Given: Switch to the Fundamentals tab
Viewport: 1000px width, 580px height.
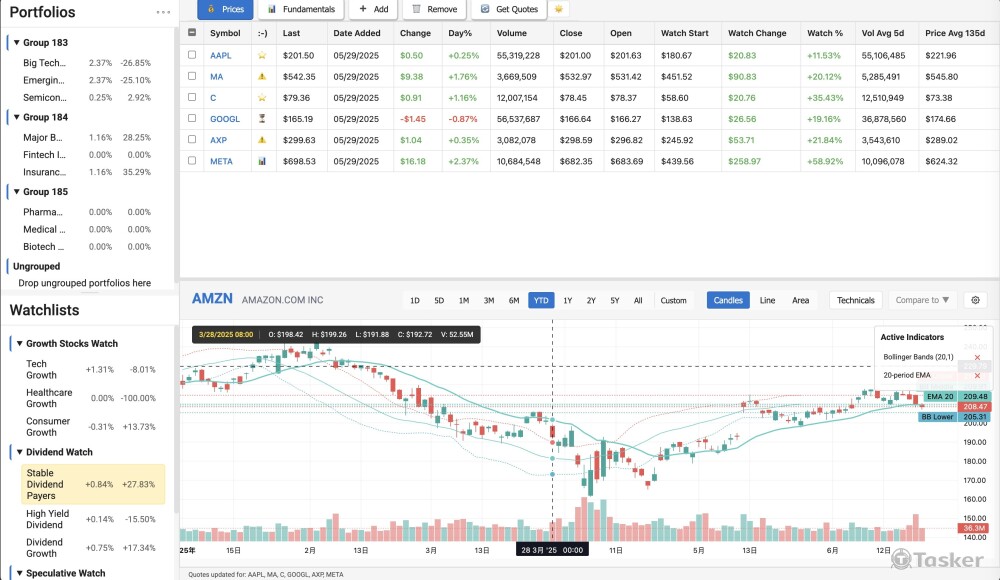Looking at the screenshot, I should tap(301, 9).
